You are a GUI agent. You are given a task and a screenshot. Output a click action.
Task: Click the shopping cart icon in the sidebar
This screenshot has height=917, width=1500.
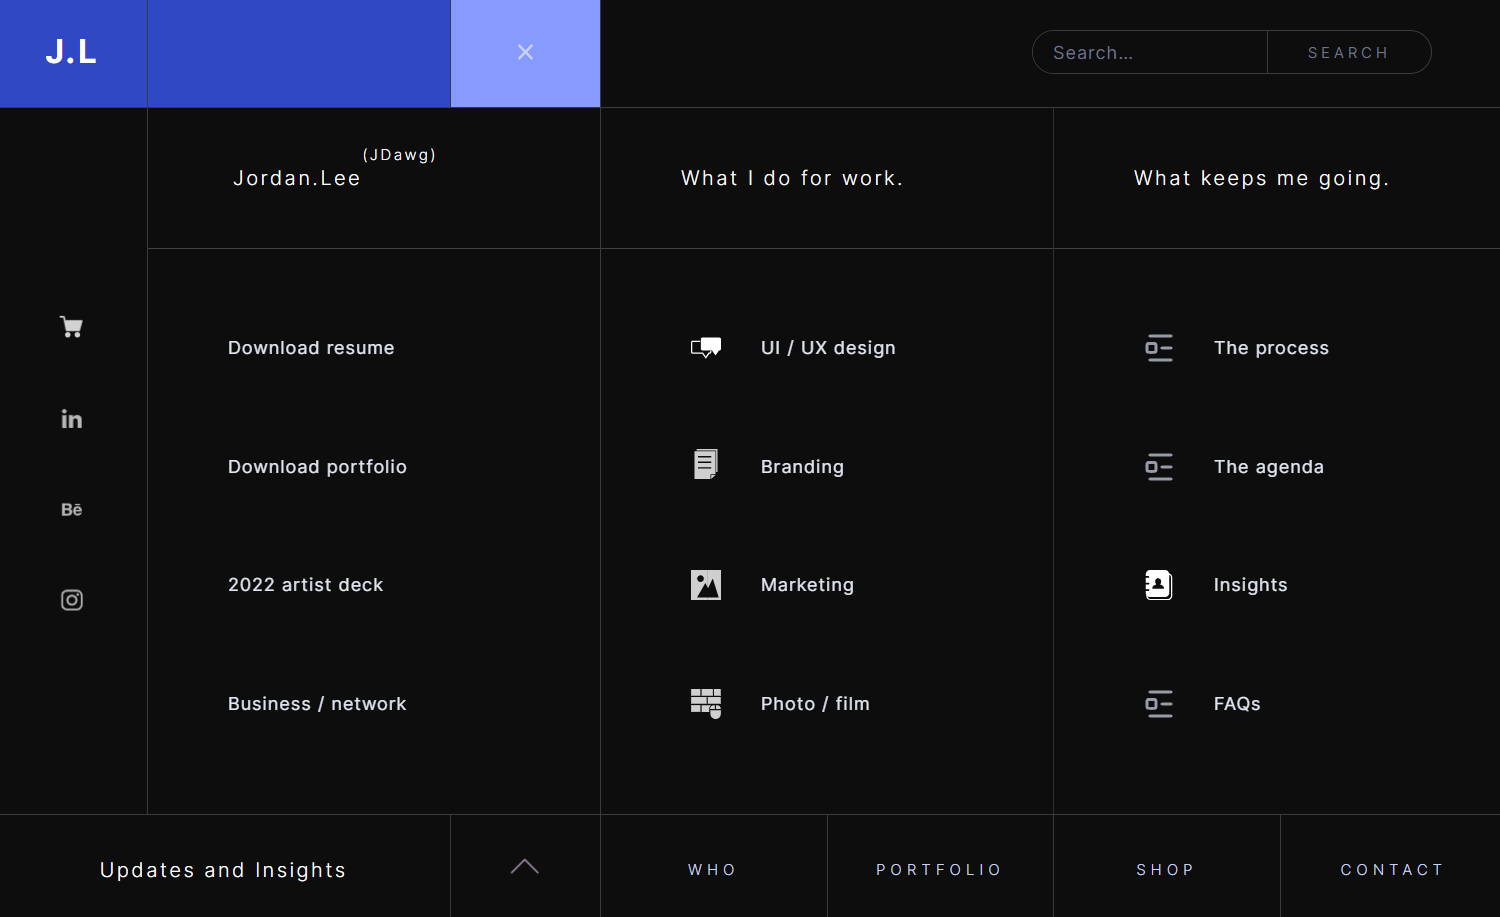point(71,326)
